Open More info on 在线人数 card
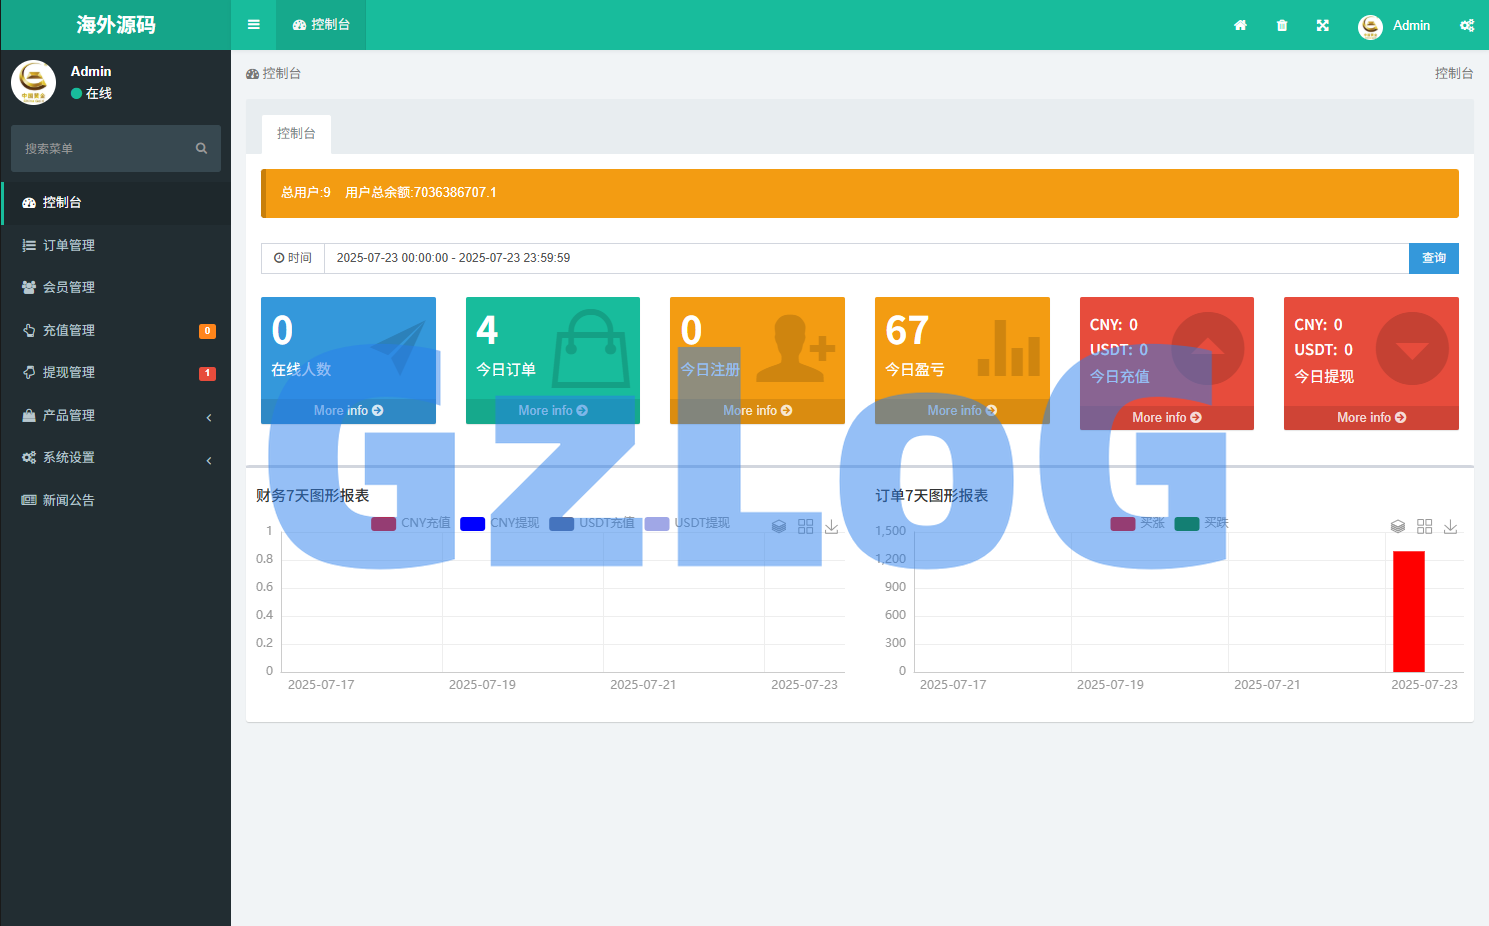 (348, 411)
